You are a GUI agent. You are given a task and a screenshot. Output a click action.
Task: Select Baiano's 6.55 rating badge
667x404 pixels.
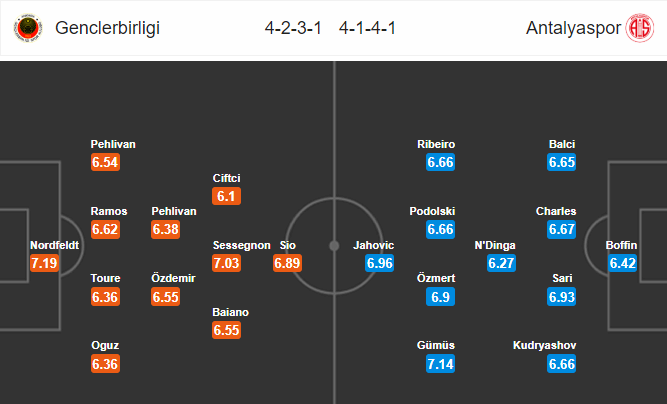coord(226,330)
